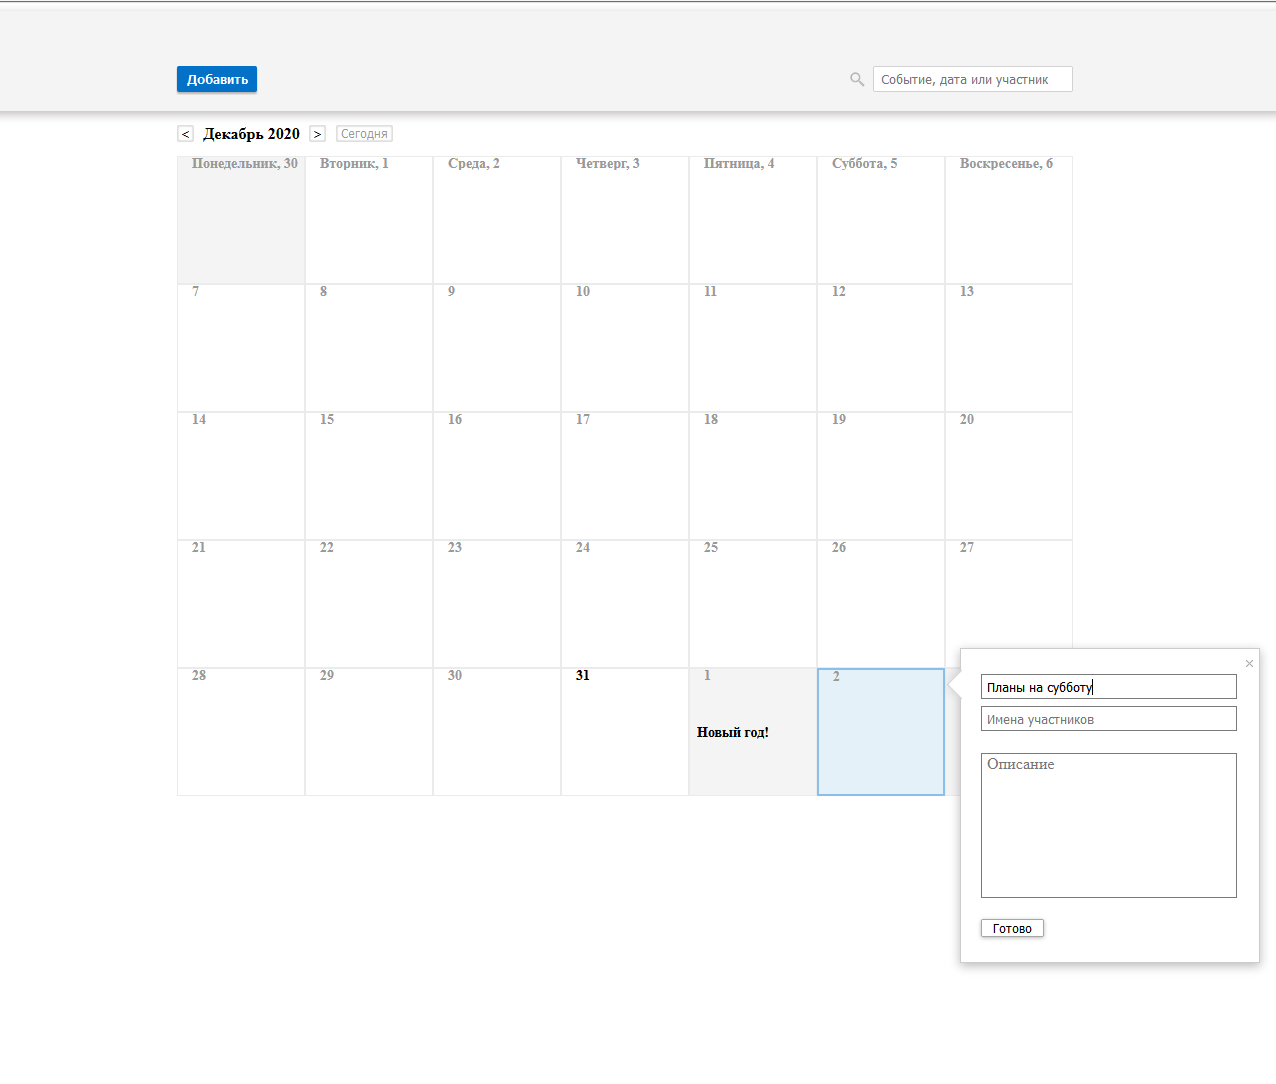This screenshot has height=1084, width=1276.
Task: Select day cell 15
Action: pos(369,476)
